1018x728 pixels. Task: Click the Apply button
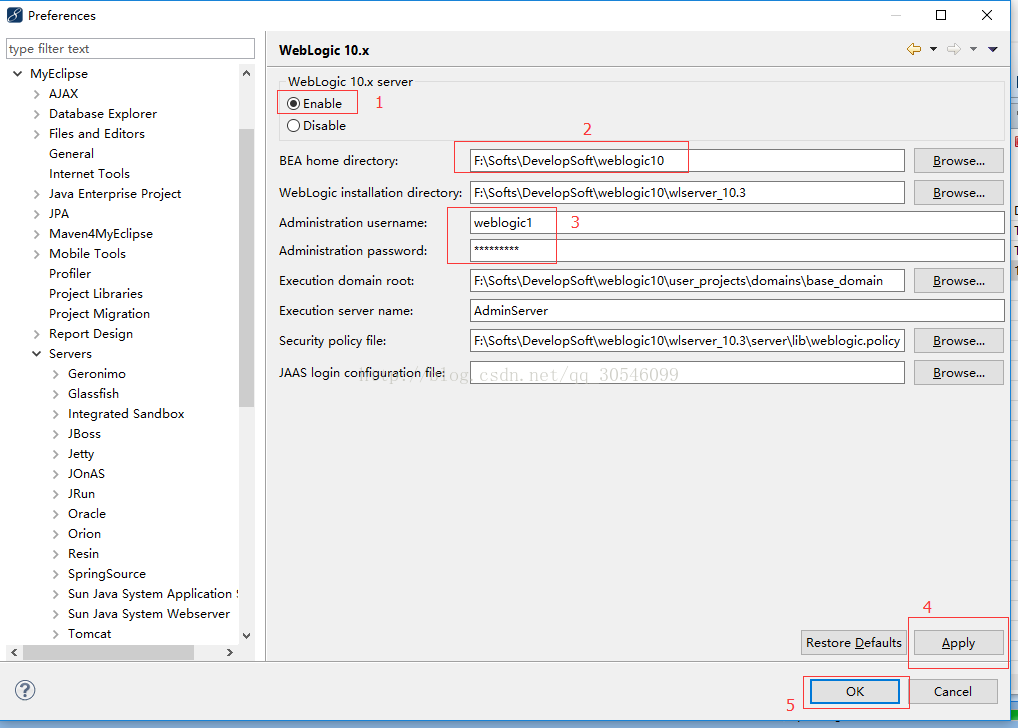(x=959, y=643)
